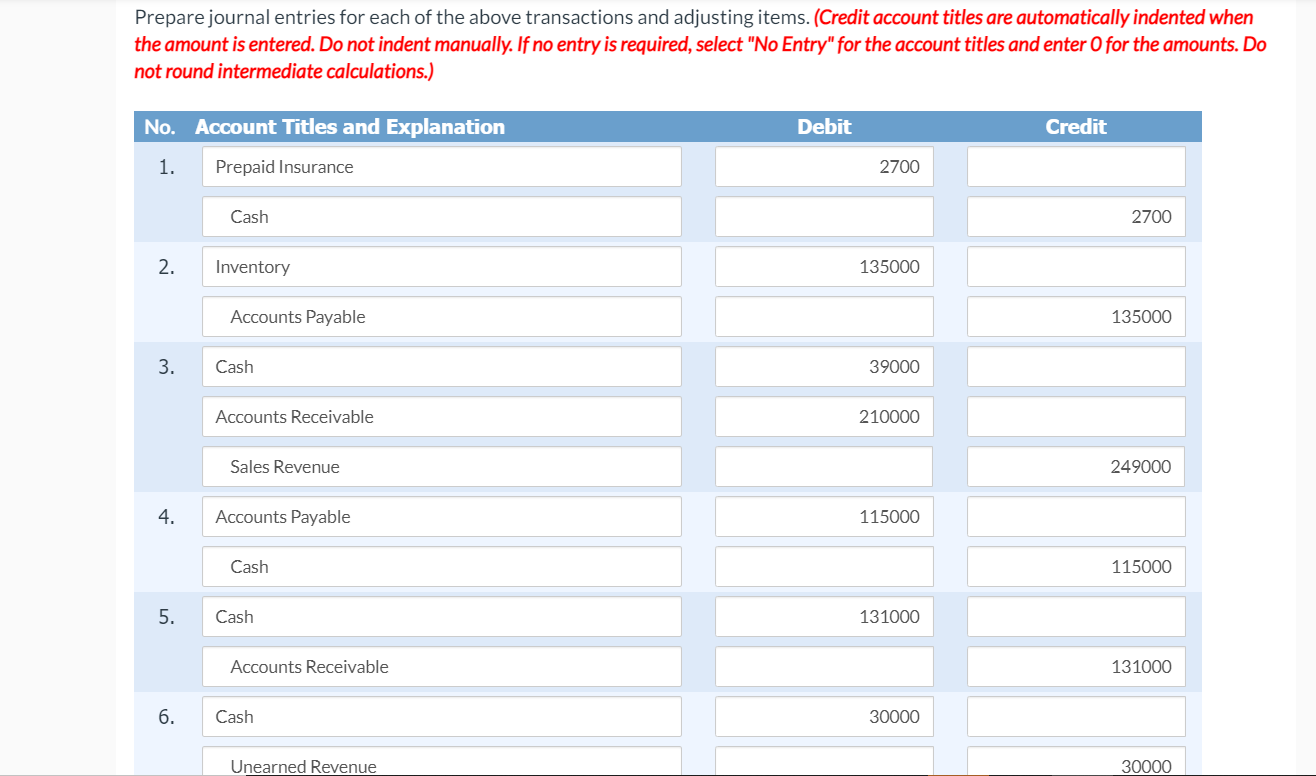Screen dimensions: 1316x776
Task: Click the Cash account field debited 30000
Action: click(442, 717)
